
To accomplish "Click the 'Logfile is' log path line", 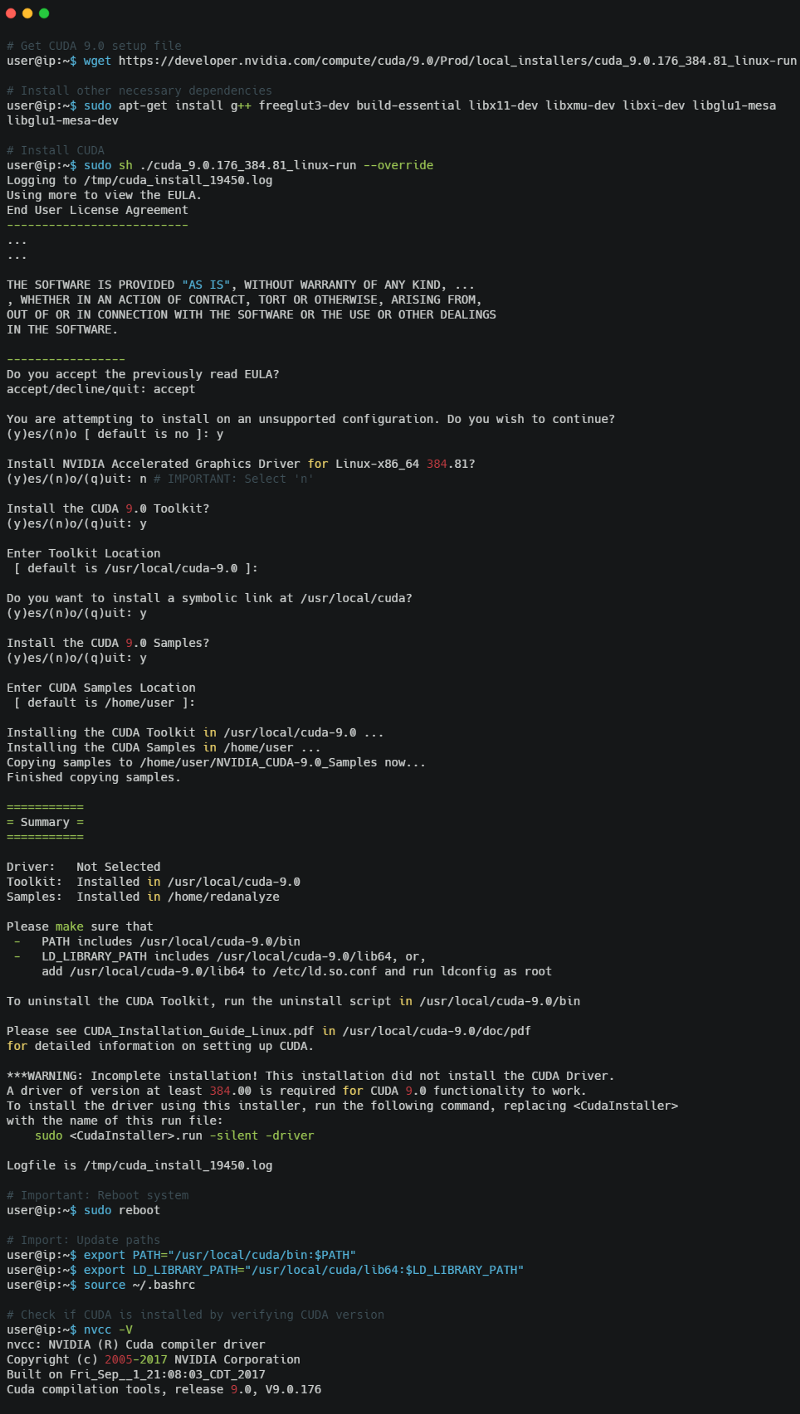I will [139, 1165].
